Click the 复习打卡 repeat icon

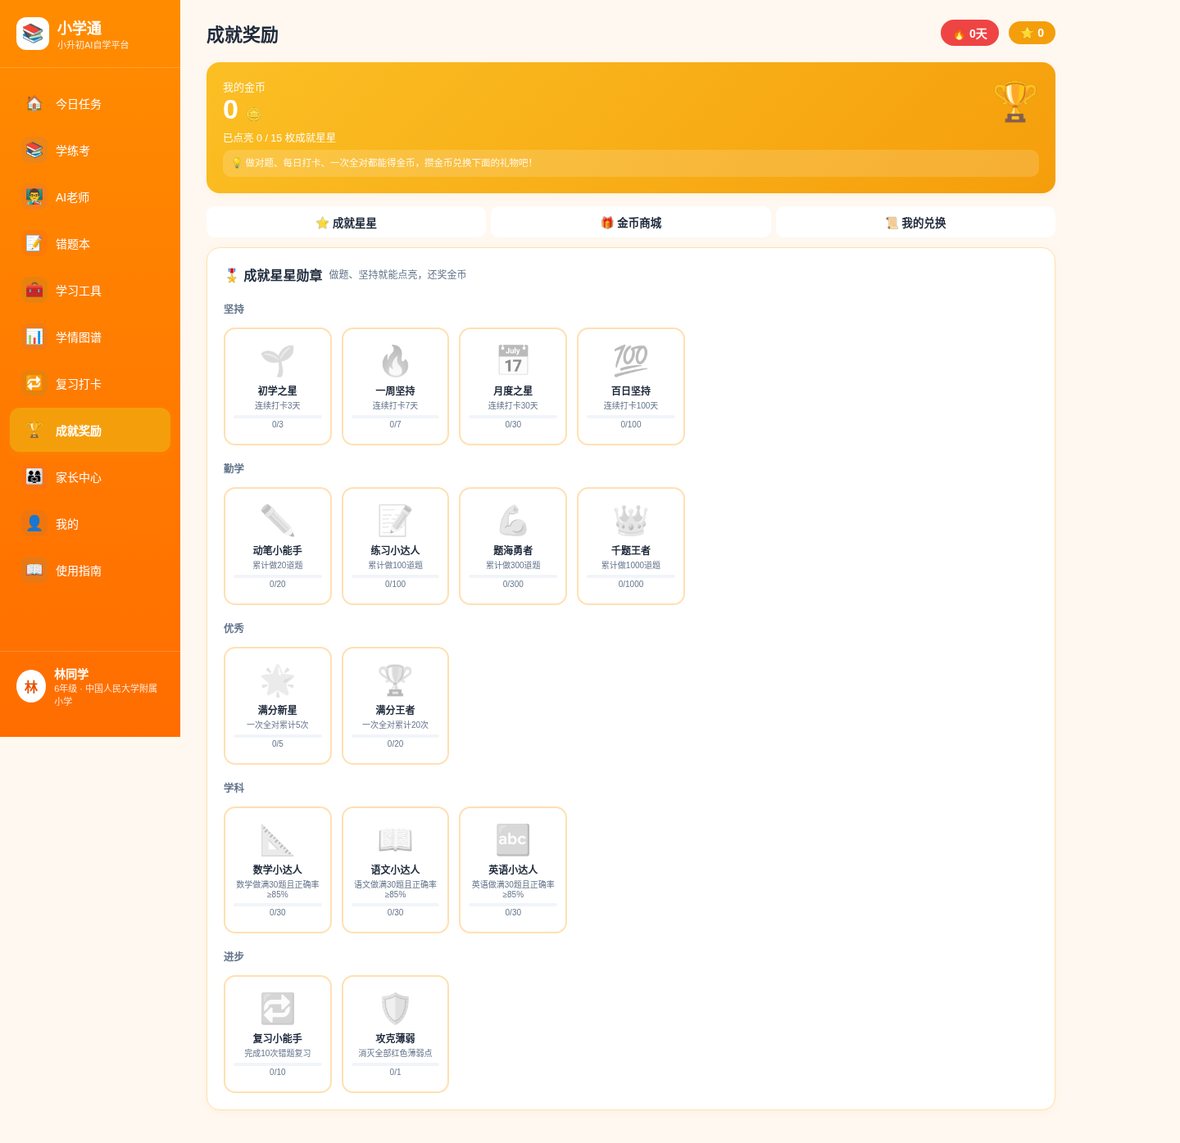click(34, 384)
